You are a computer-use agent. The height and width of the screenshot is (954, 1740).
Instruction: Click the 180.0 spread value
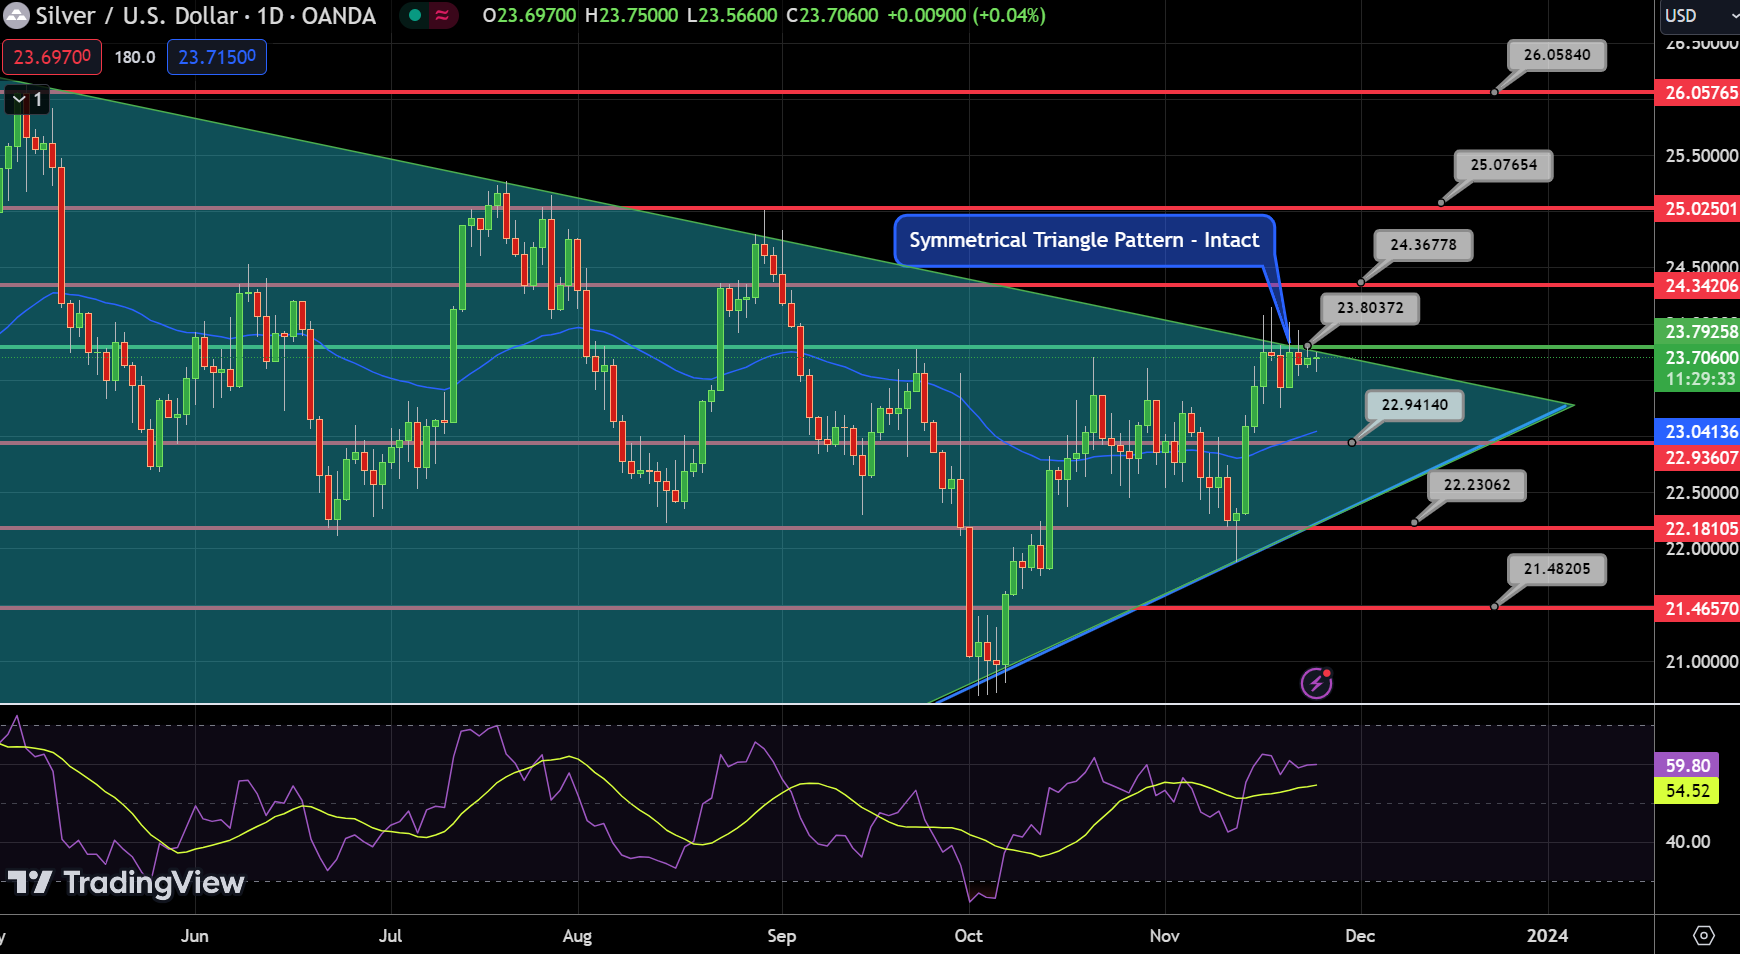pos(134,57)
